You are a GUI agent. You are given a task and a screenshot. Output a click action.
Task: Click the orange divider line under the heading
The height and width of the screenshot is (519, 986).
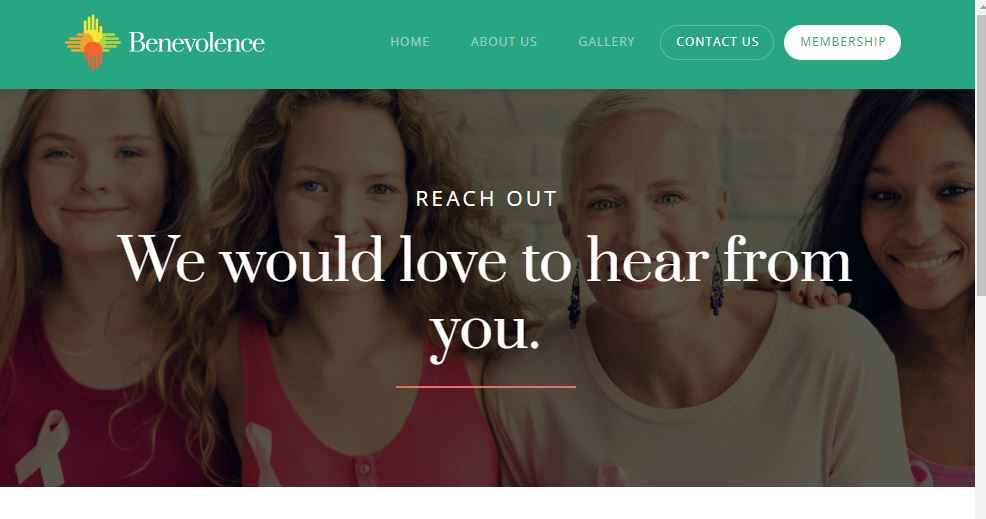pos(485,387)
